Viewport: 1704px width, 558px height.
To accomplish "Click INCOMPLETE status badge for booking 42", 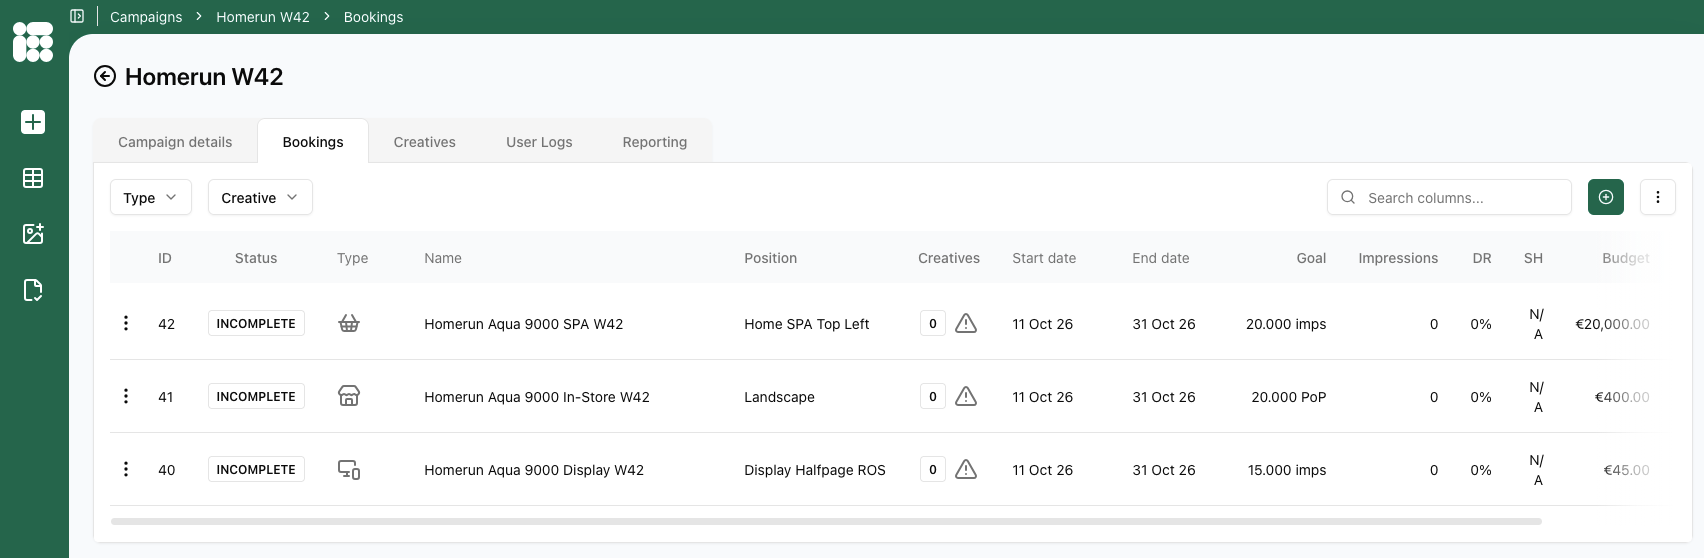I will [256, 323].
